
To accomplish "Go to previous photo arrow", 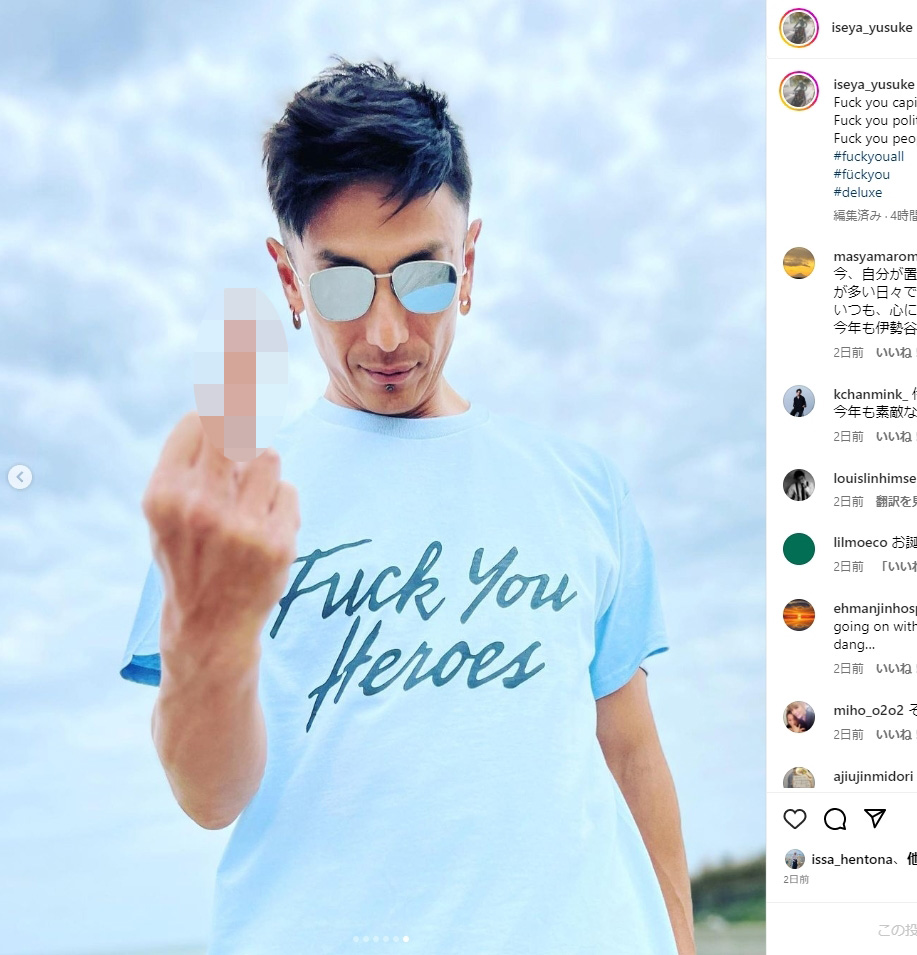I will [x=20, y=477].
